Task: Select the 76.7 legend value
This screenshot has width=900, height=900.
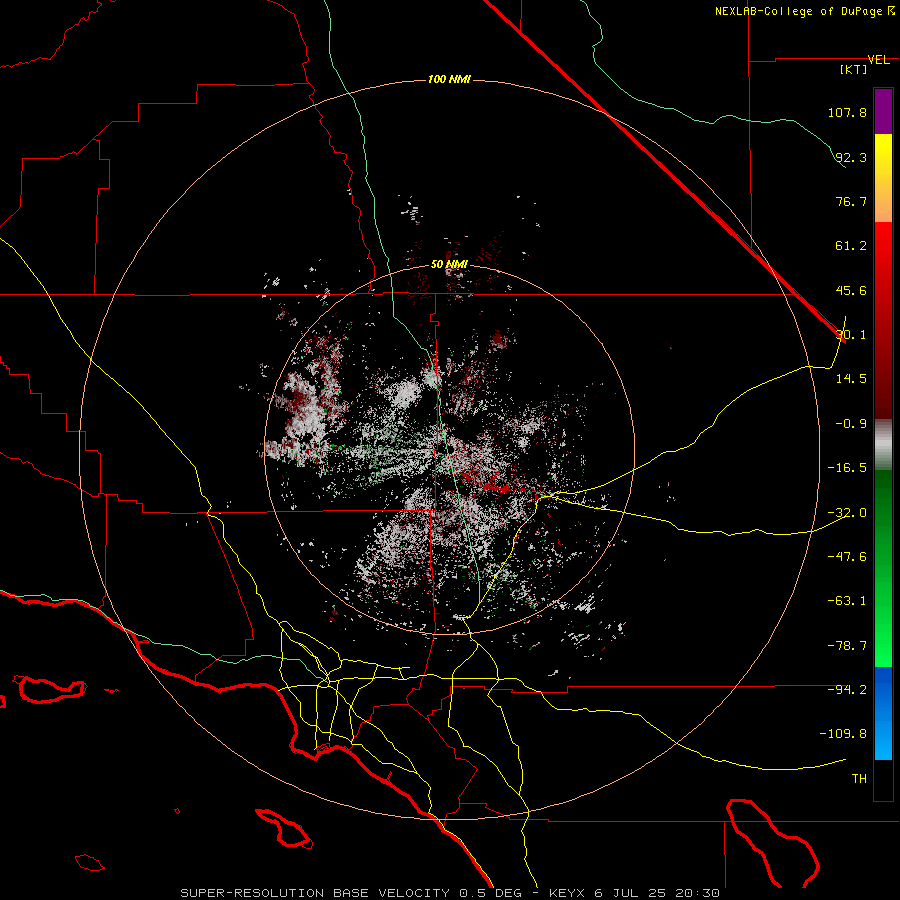Action: pos(851,201)
